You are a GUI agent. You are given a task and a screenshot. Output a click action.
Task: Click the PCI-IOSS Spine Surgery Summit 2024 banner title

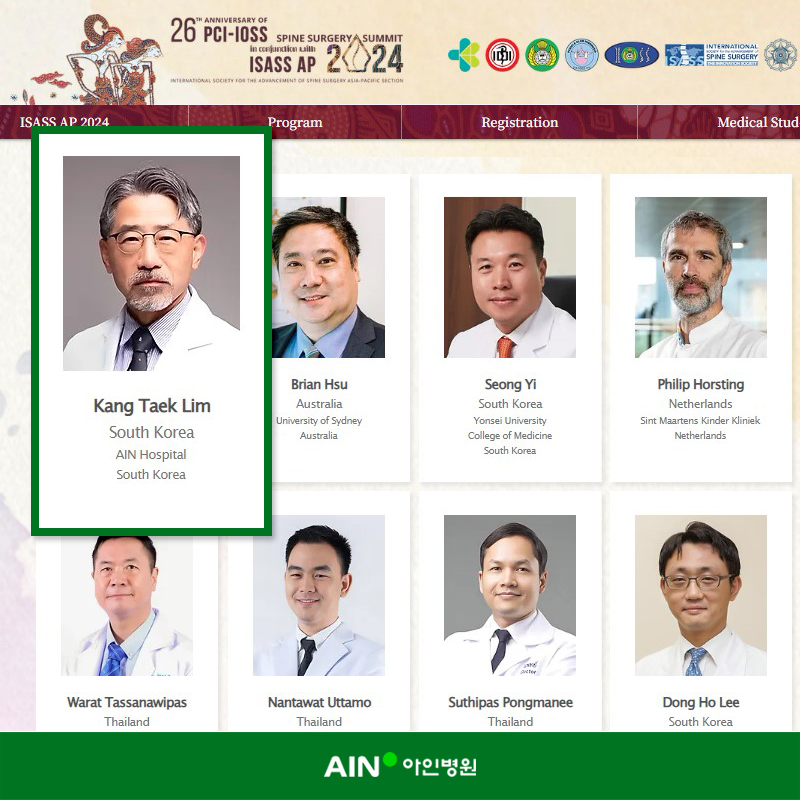287,49
